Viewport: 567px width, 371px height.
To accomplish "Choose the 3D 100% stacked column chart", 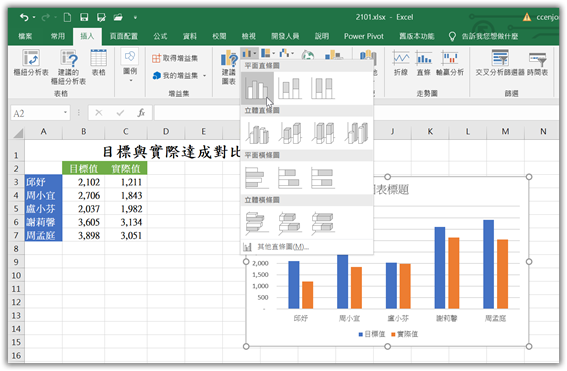I will tap(323, 133).
